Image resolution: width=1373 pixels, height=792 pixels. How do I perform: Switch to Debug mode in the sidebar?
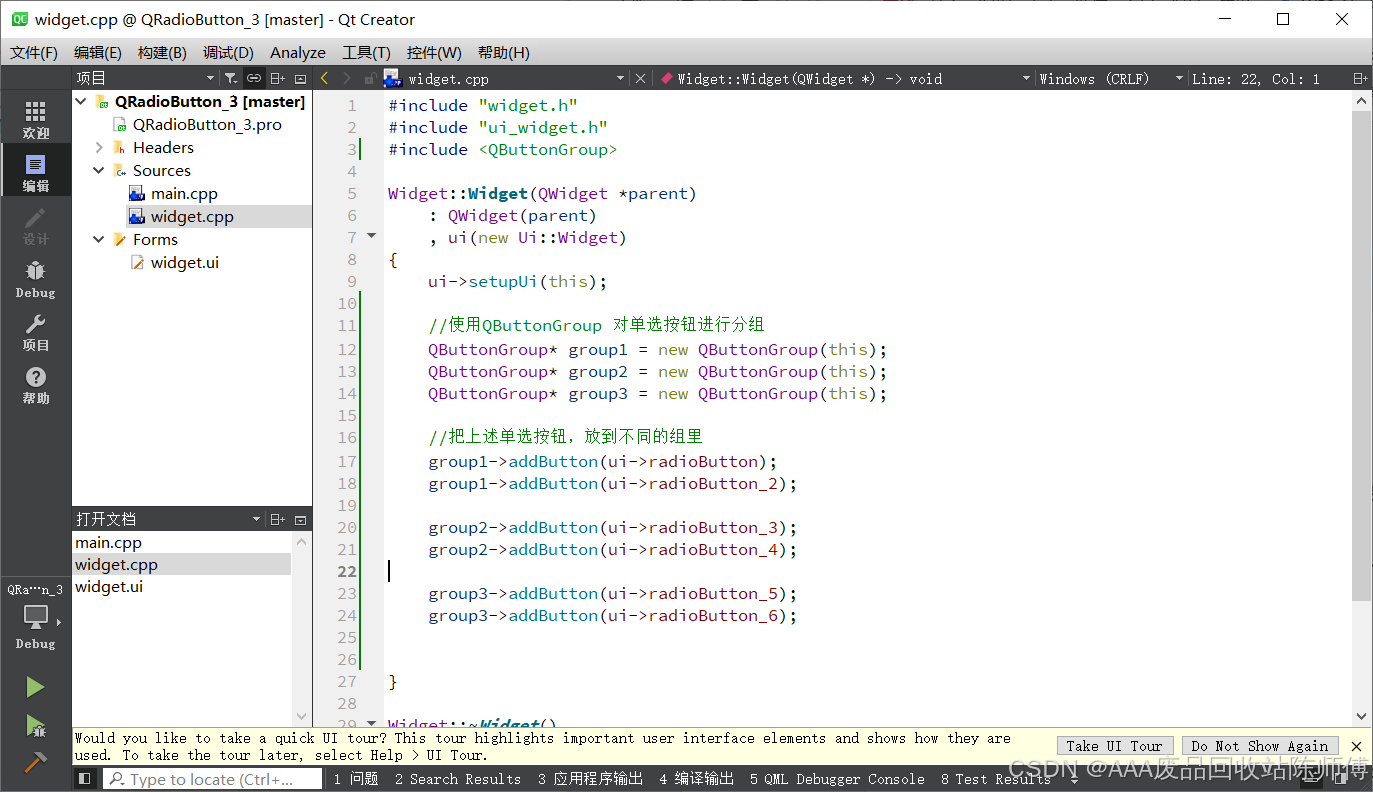(x=35, y=279)
